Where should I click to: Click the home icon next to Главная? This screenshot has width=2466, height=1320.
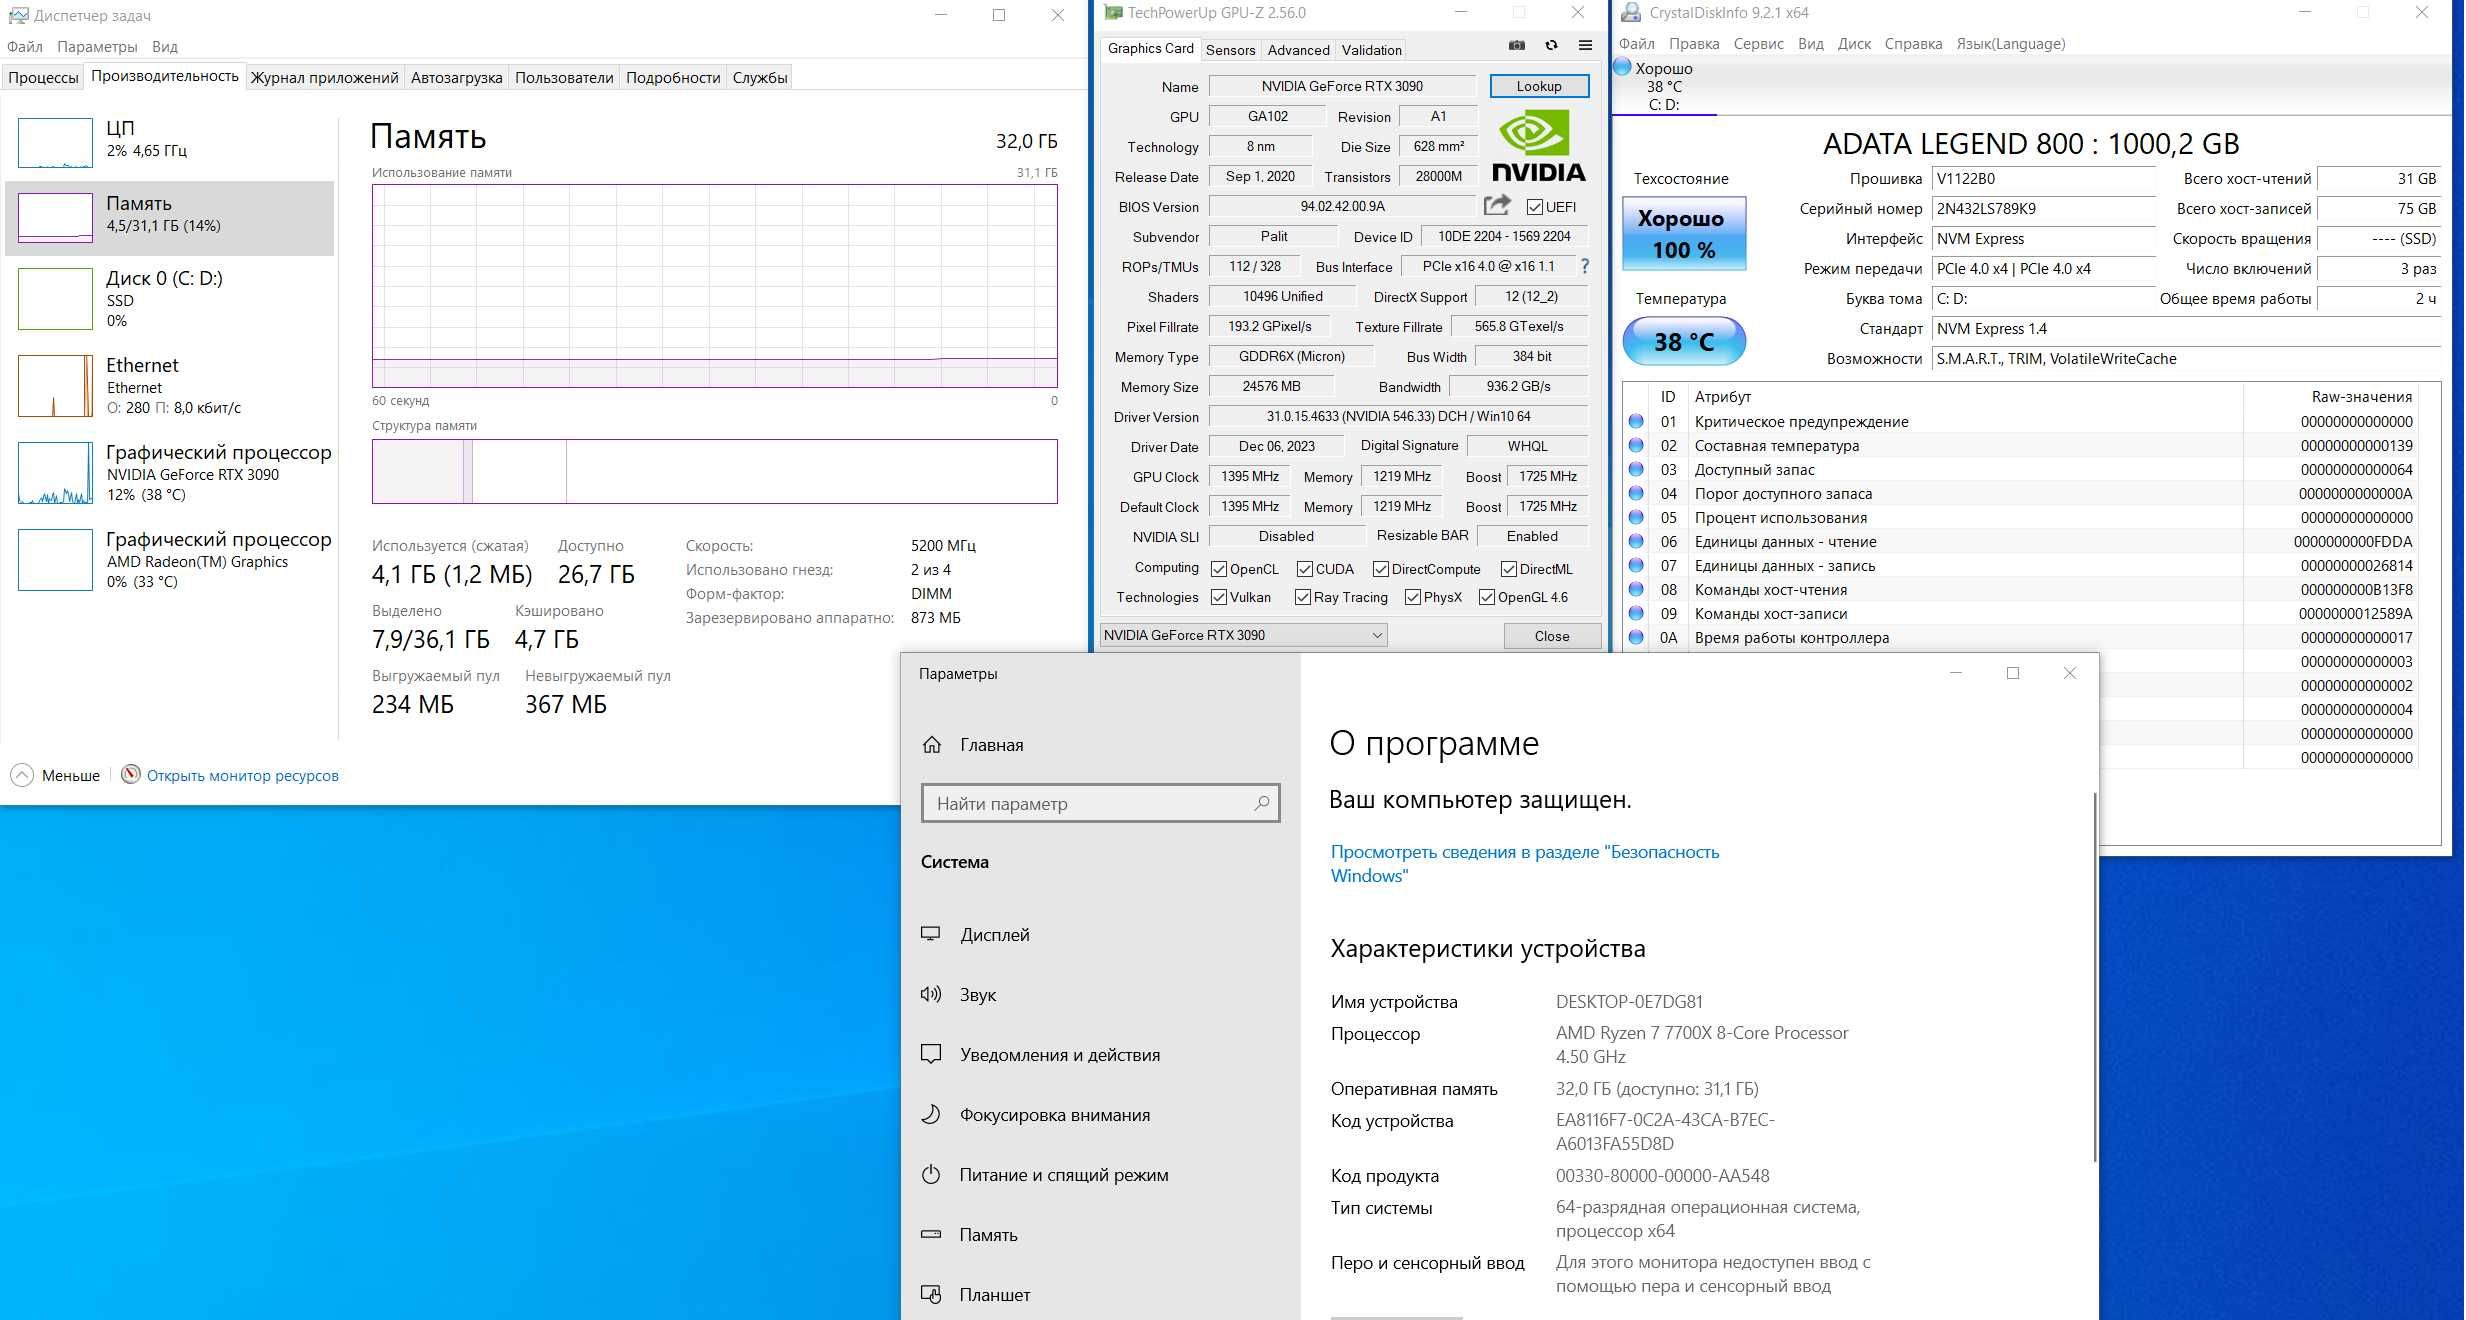932,745
